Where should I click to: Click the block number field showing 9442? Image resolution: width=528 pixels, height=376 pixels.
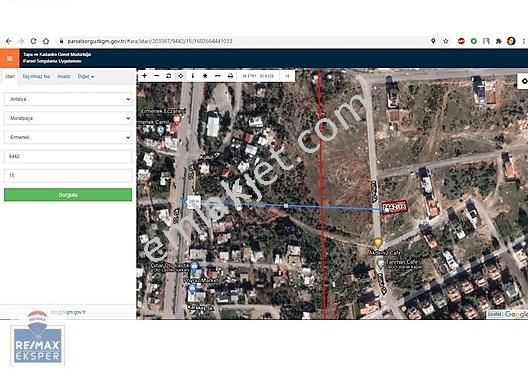(x=68, y=157)
